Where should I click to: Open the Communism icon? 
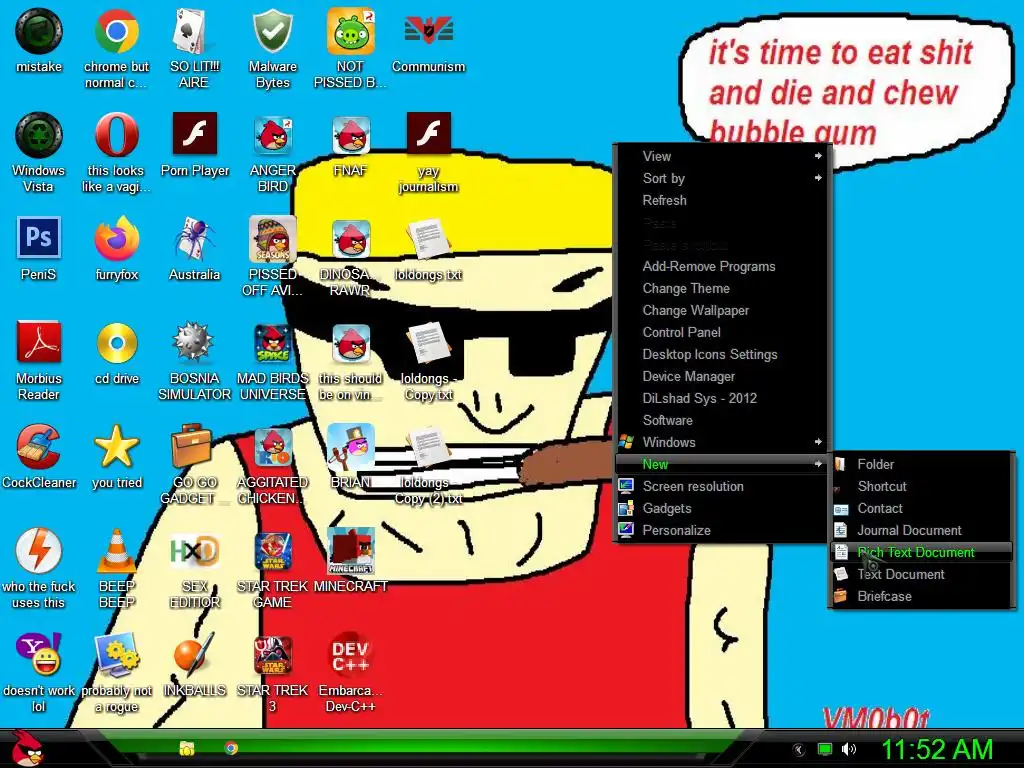coord(428,31)
